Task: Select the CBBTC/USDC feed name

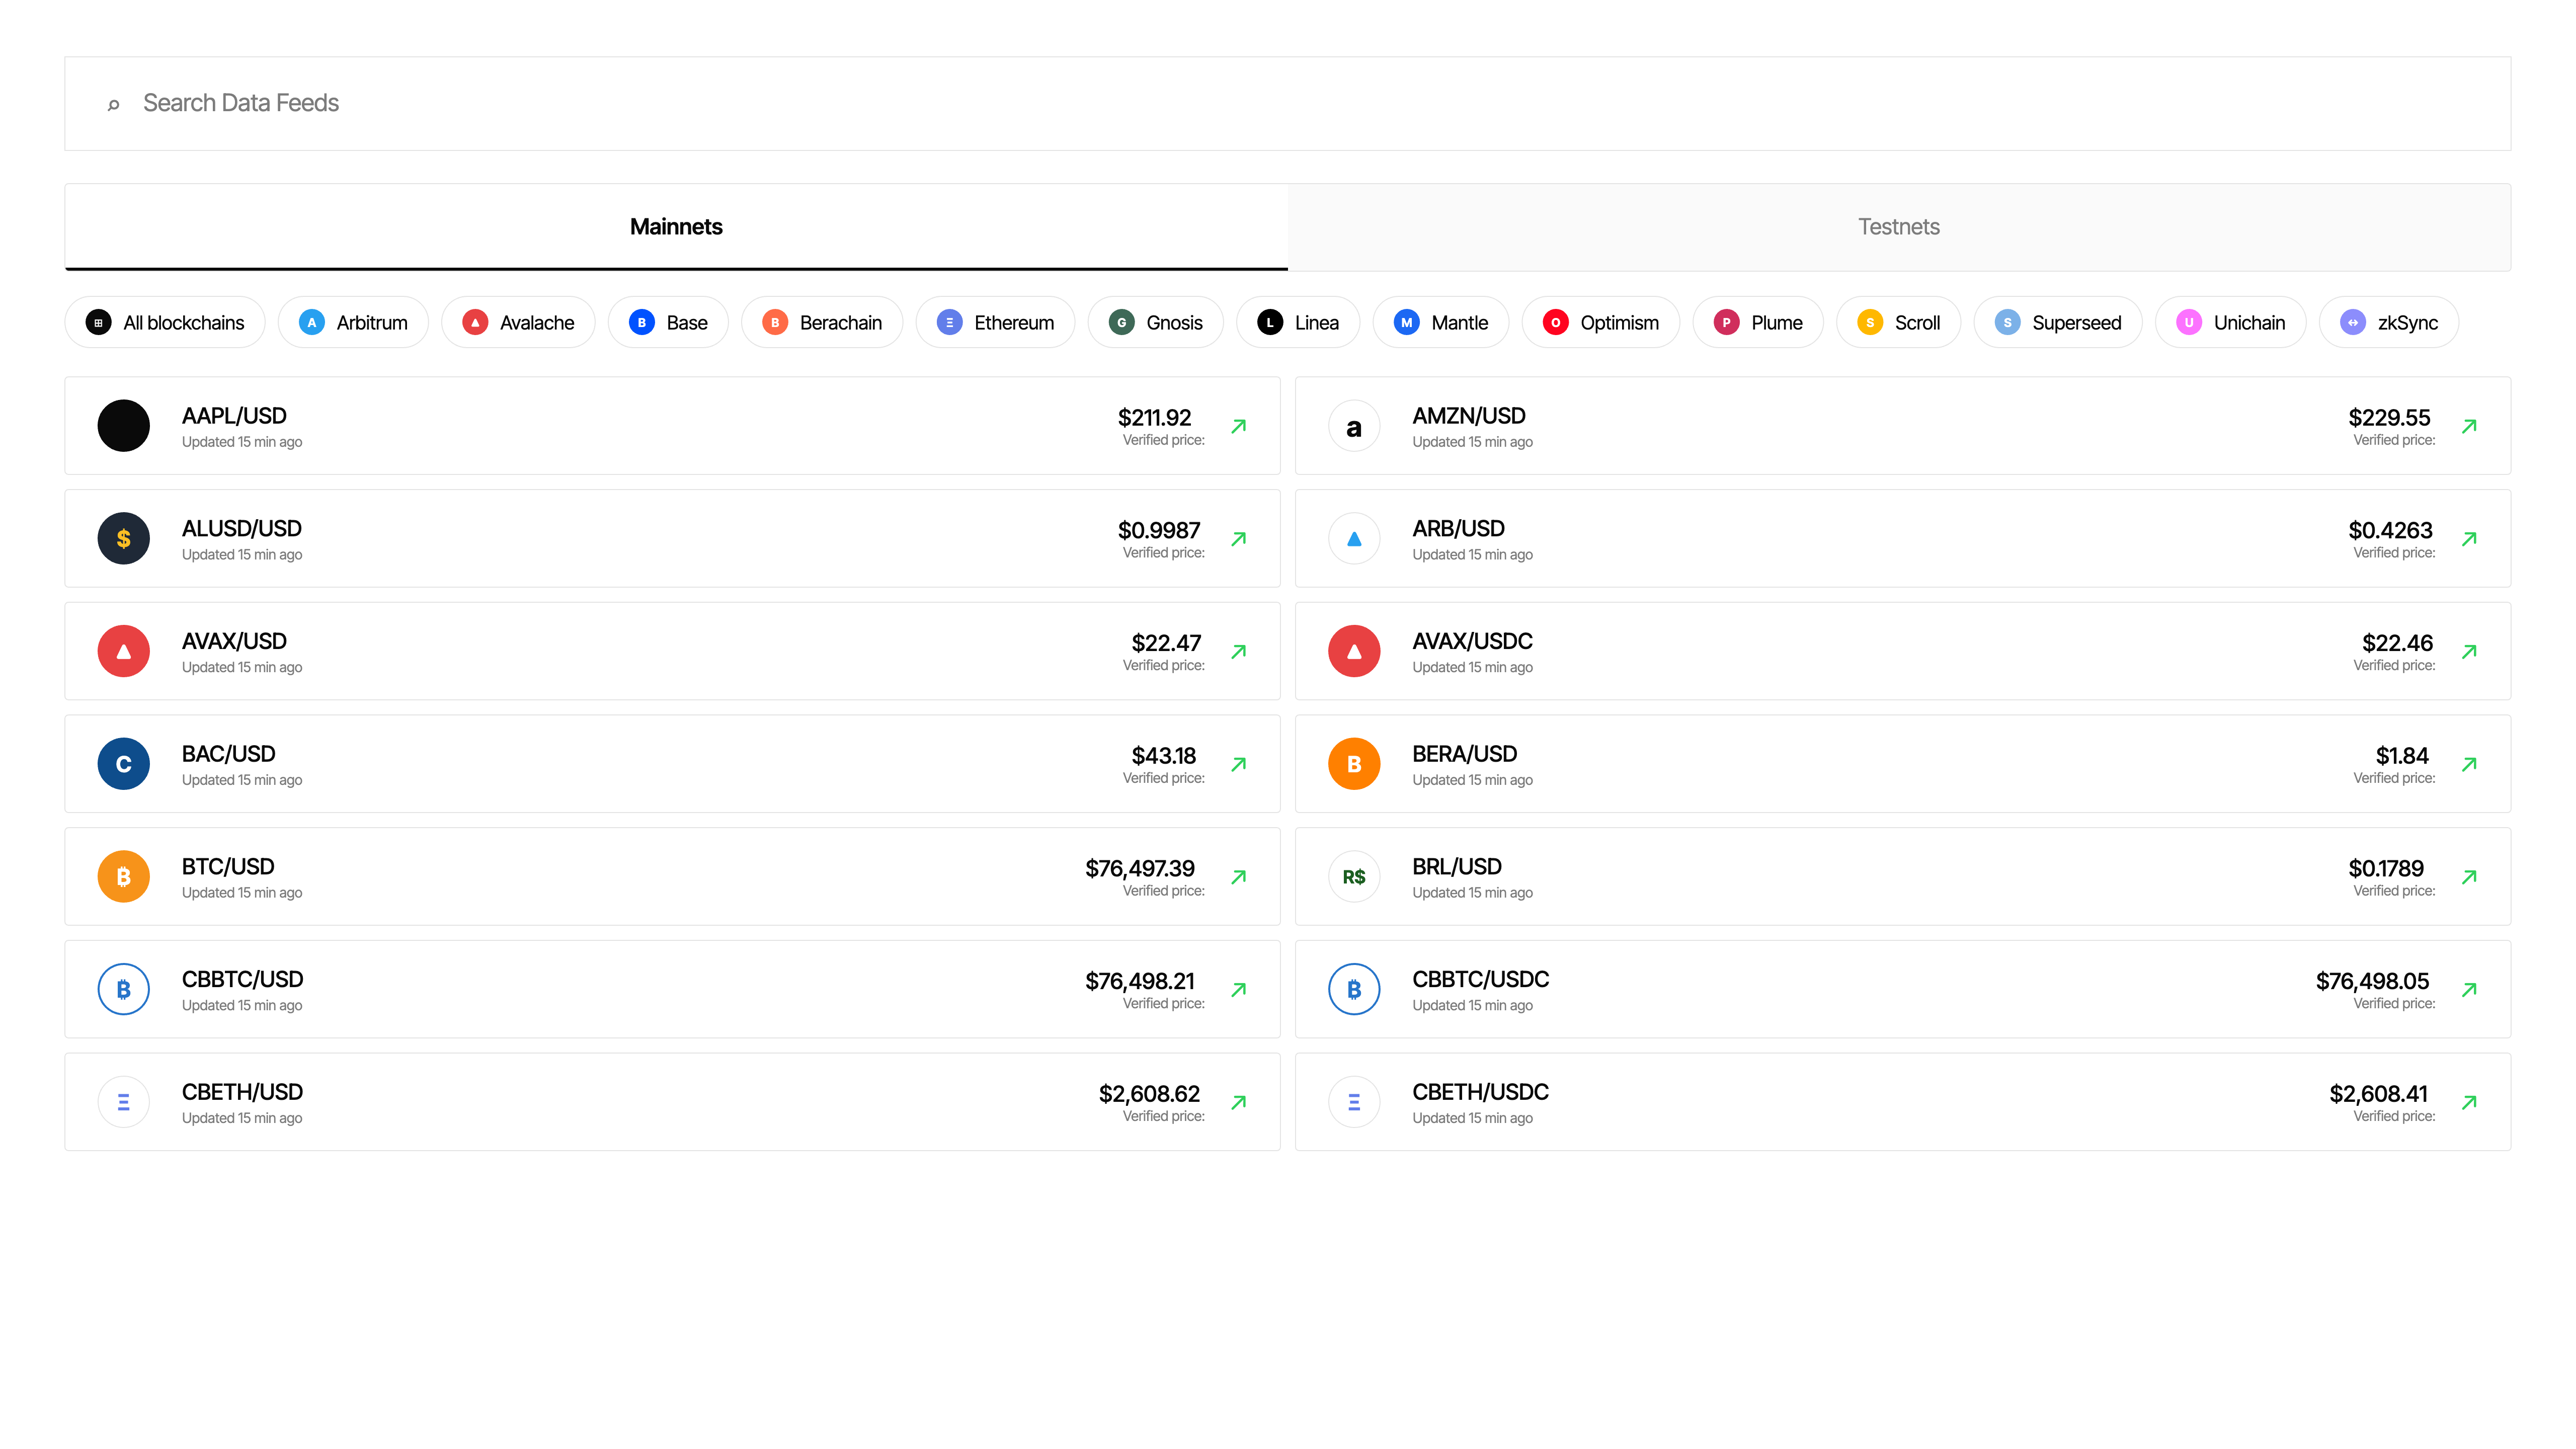Action: (1480, 980)
